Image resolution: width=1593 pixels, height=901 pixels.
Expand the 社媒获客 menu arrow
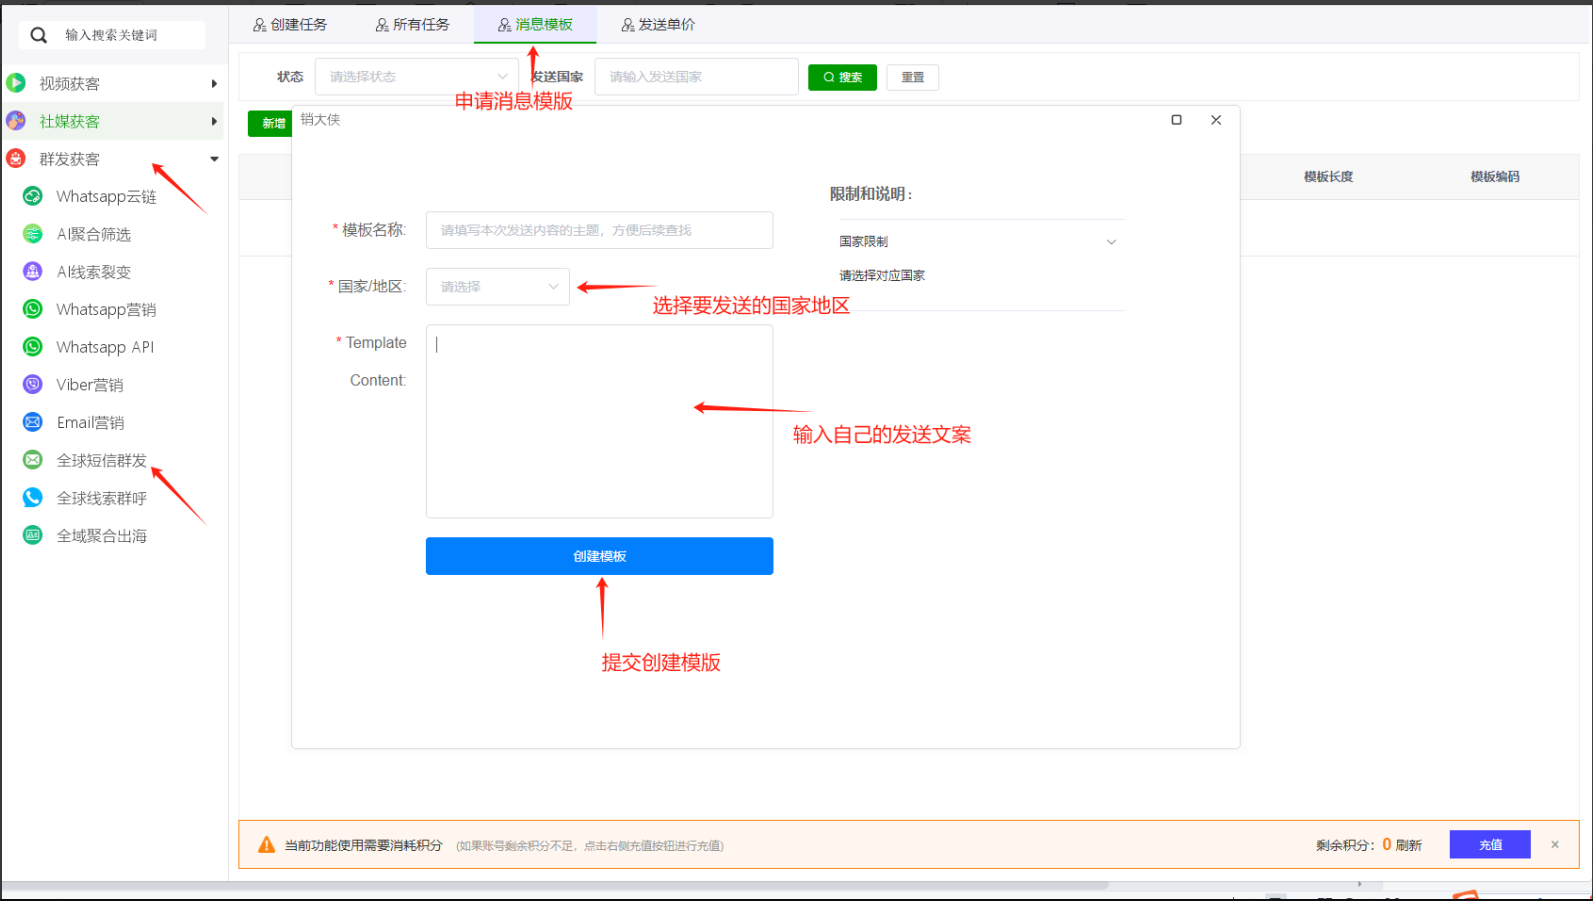click(x=214, y=121)
